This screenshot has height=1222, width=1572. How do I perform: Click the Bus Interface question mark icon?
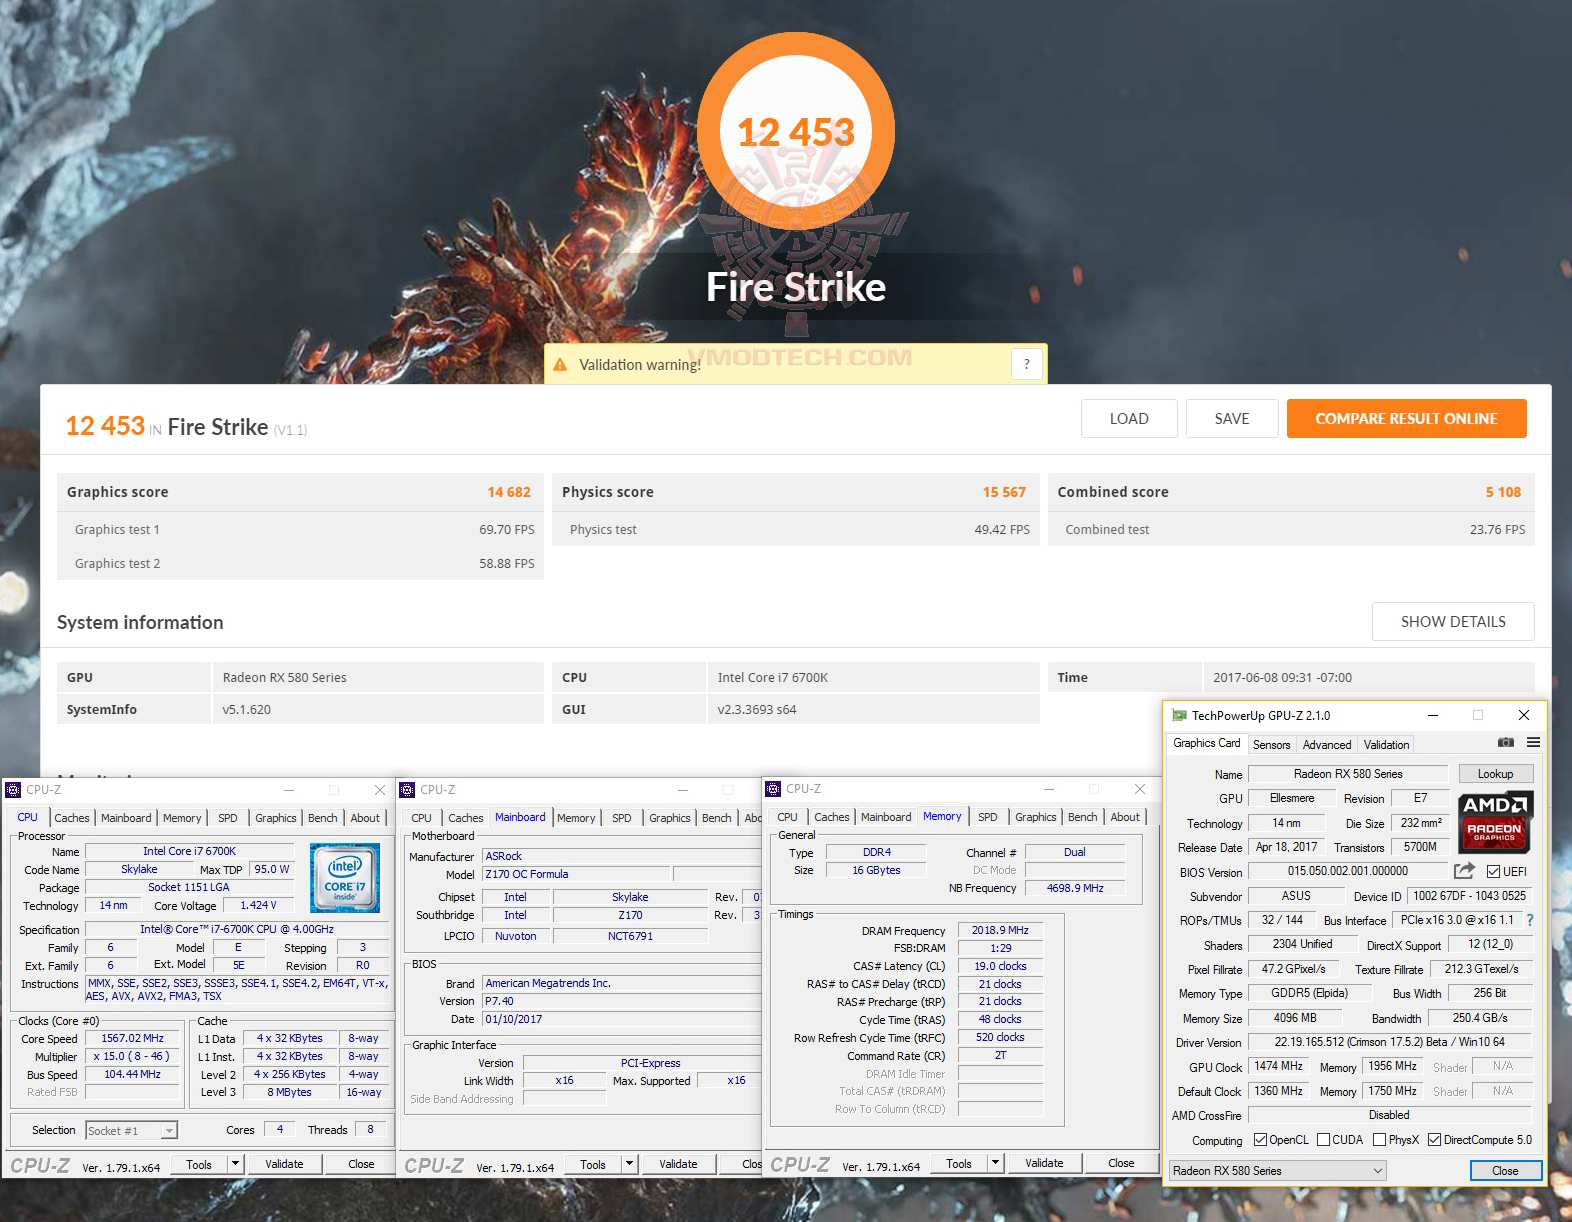pos(1529,920)
